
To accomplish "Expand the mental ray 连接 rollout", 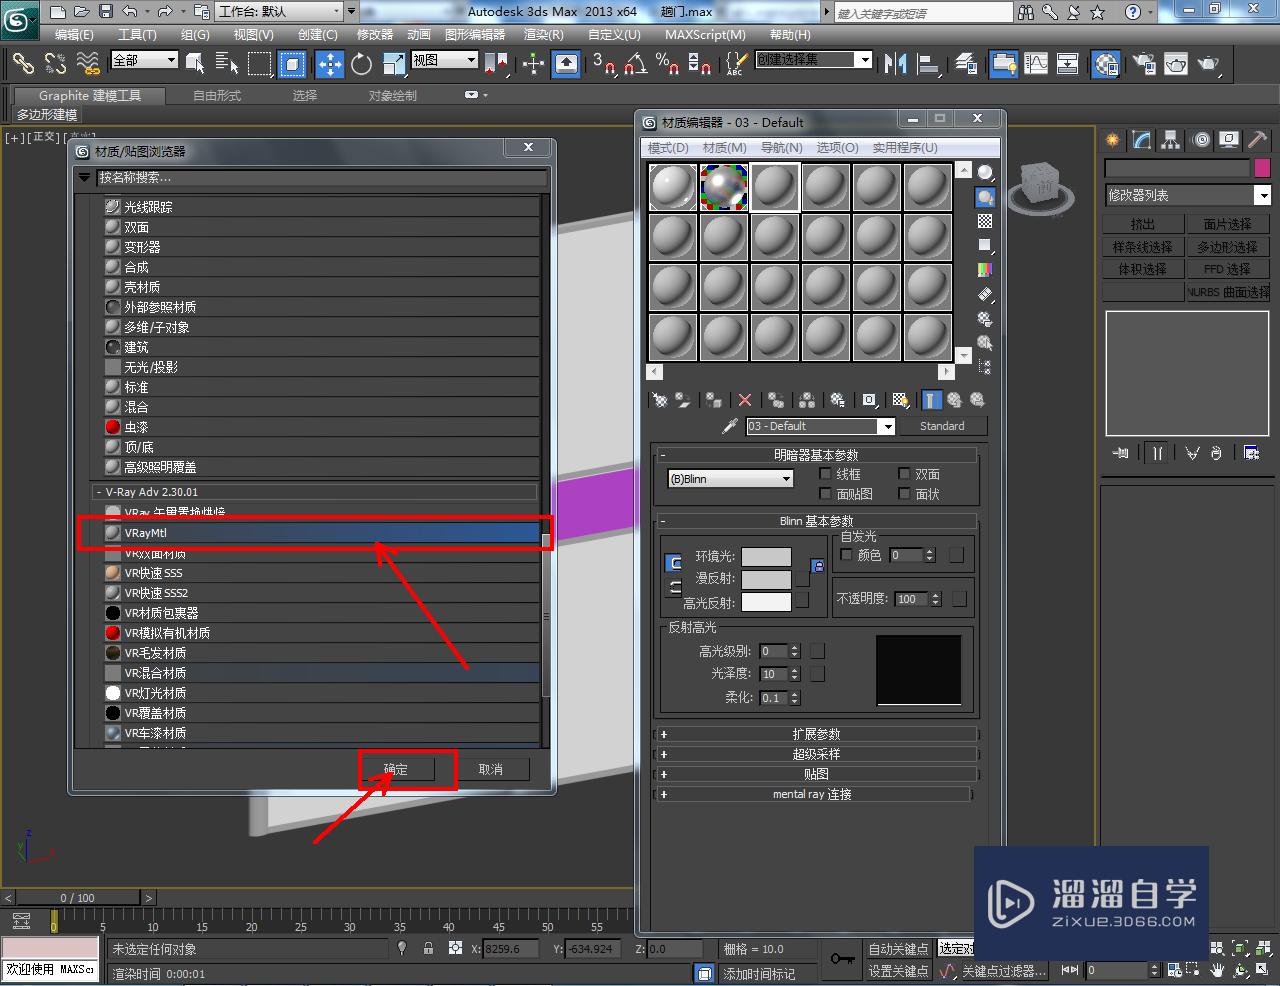I will [812, 794].
